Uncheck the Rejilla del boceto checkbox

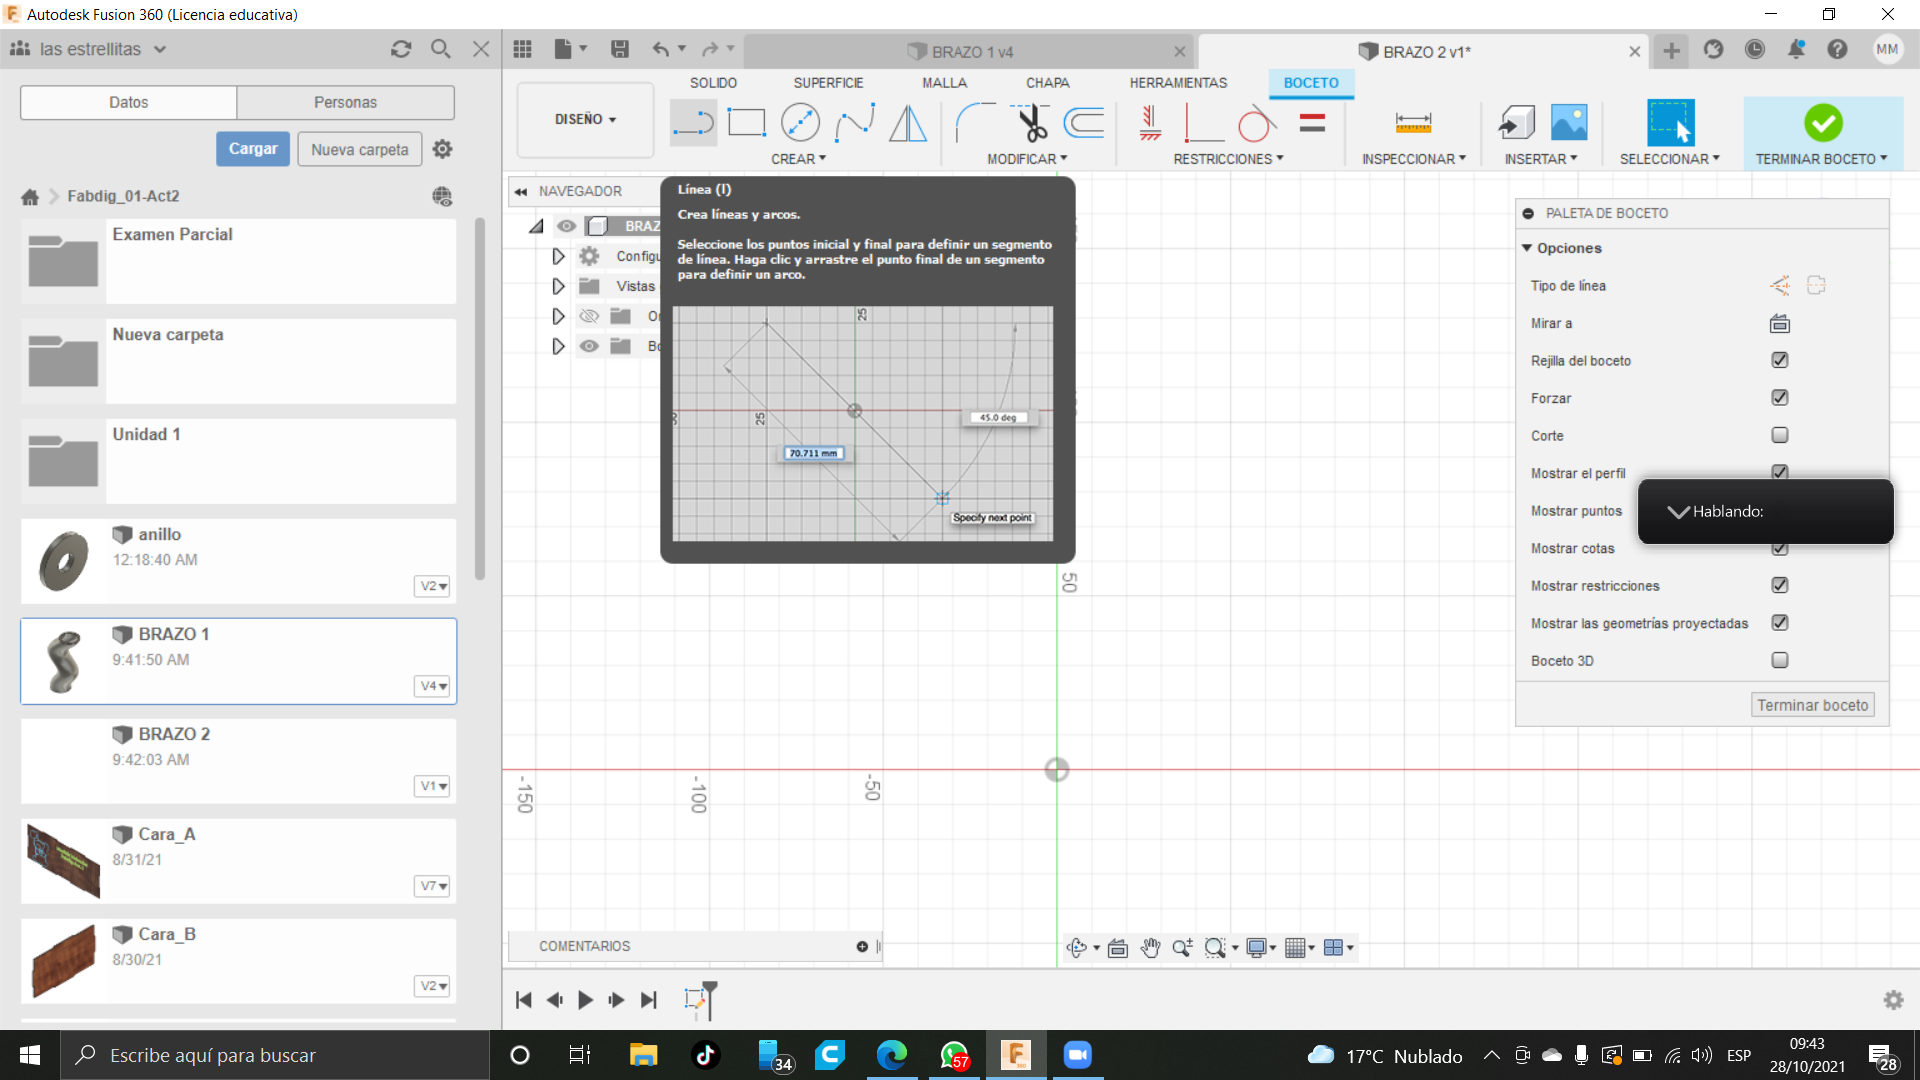(x=1780, y=360)
